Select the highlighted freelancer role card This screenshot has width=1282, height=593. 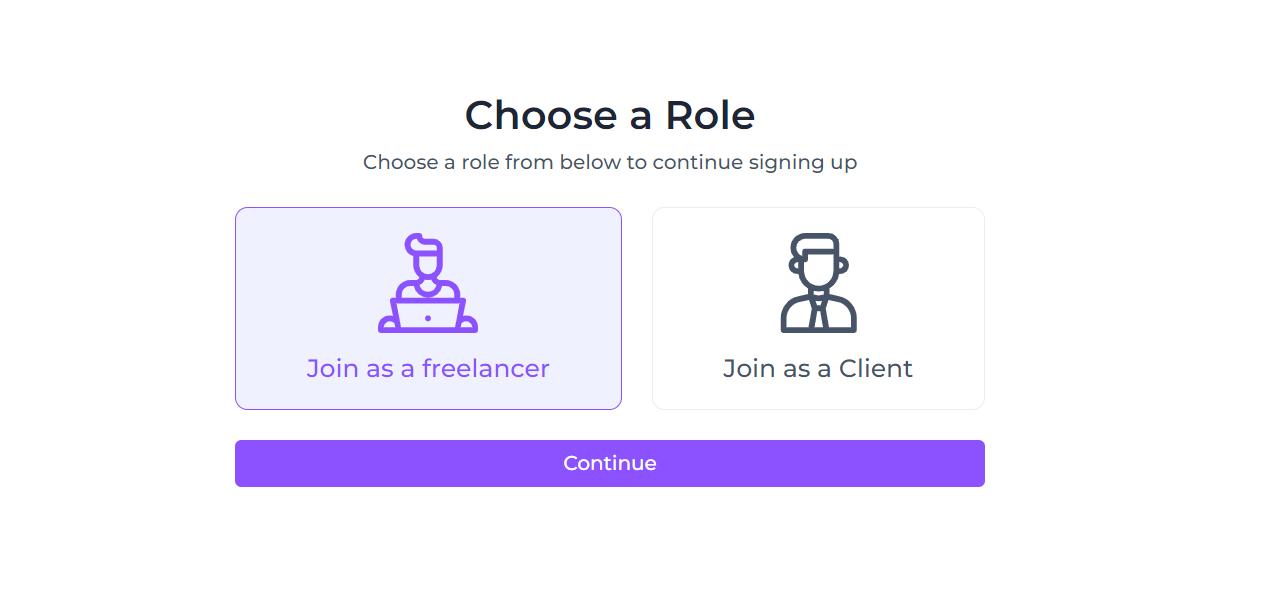pyautogui.click(x=428, y=308)
